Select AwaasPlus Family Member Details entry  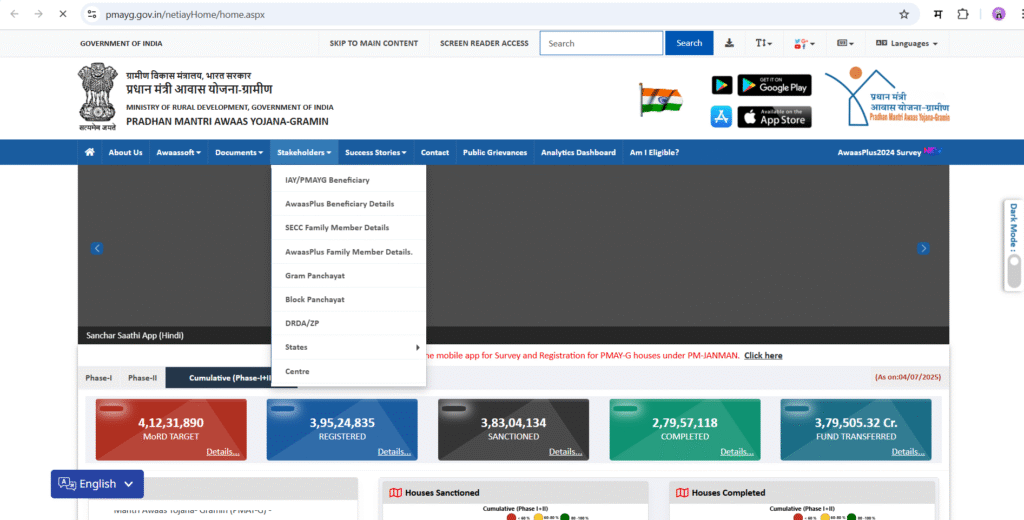pos(349,252)
